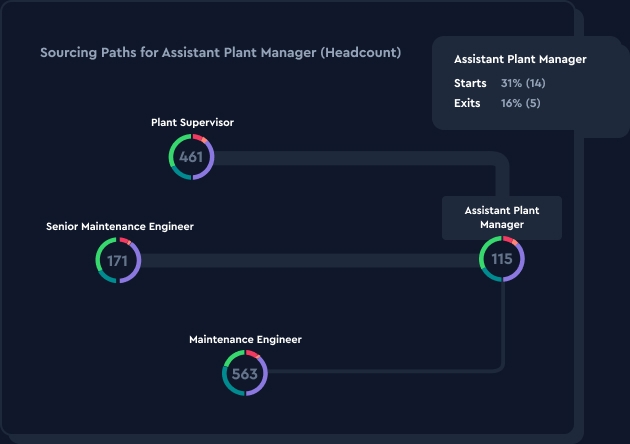
Task: Click the 31% (14) starts value
Action: click(x=523, y=83)
